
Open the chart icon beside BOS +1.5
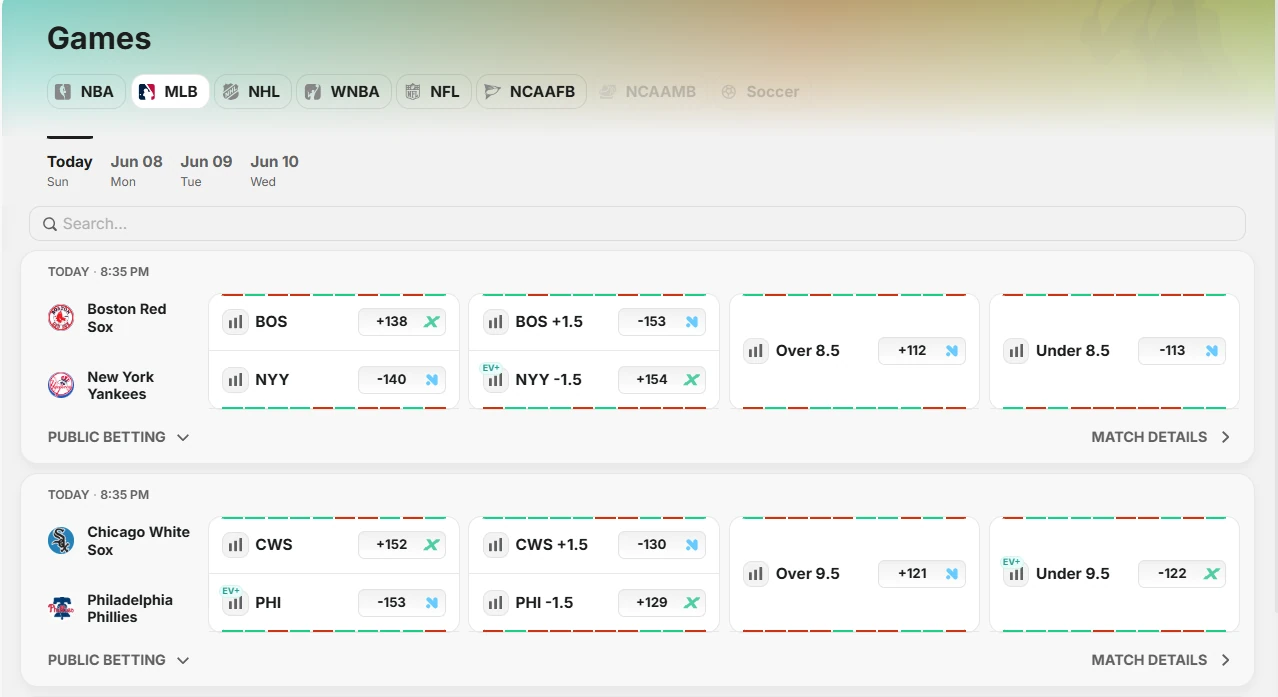(x=495, y=322)
